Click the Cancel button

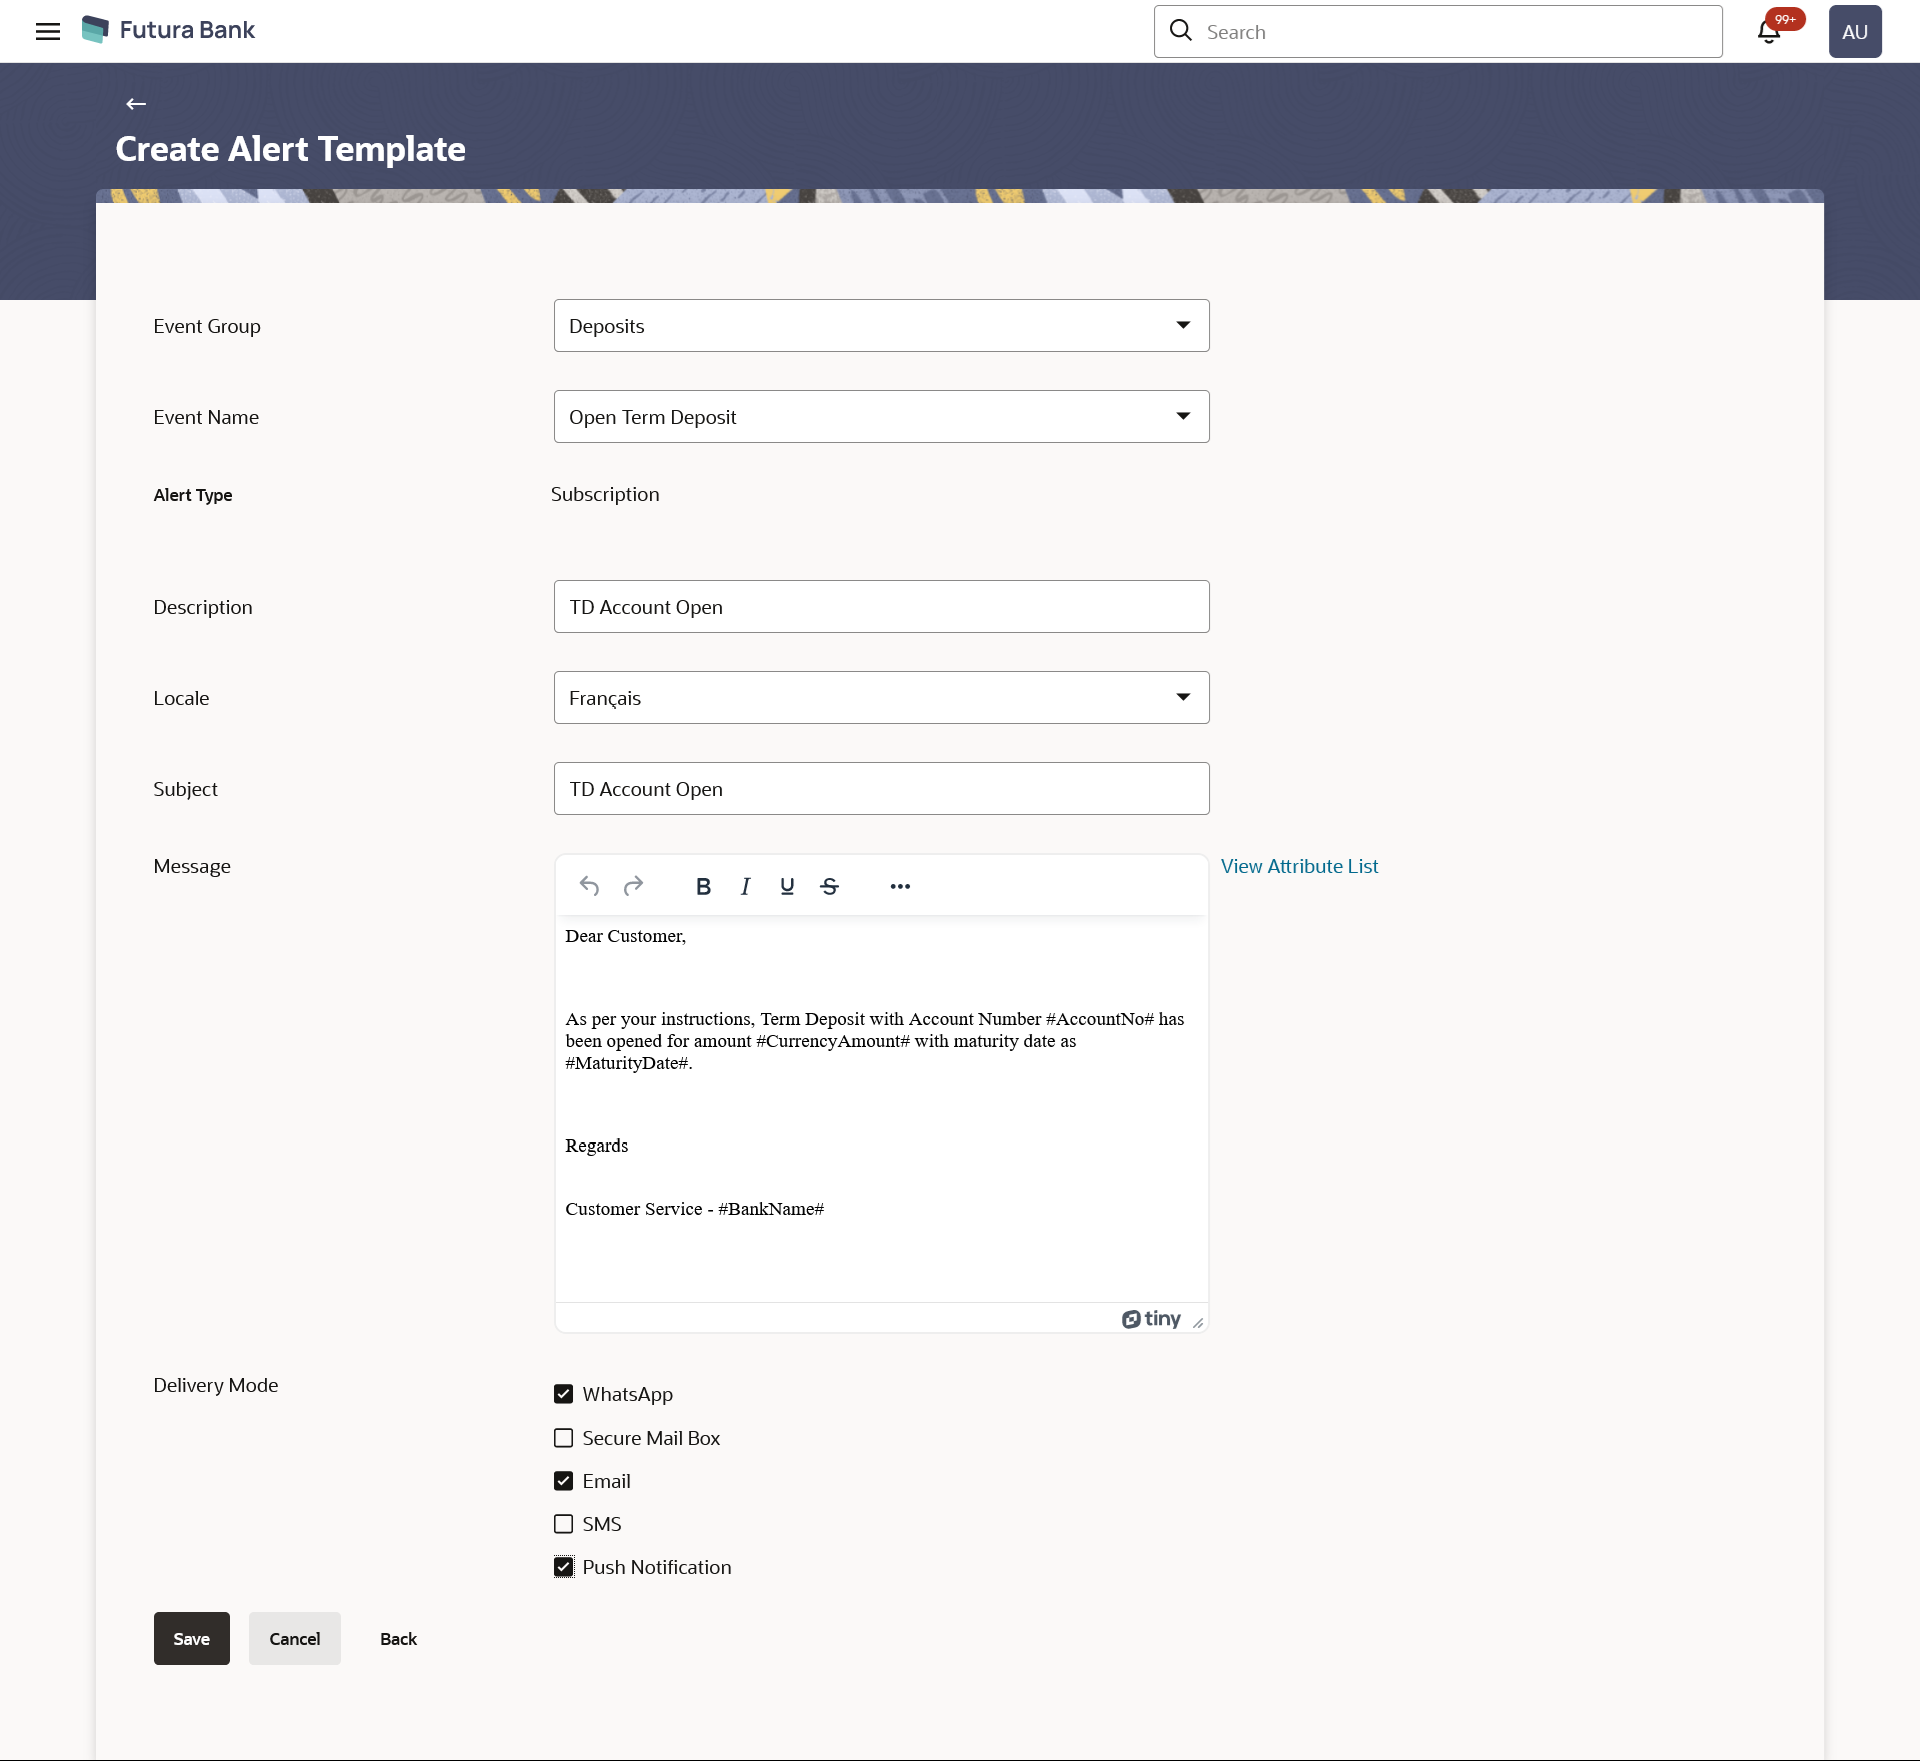pos(294,1639)
